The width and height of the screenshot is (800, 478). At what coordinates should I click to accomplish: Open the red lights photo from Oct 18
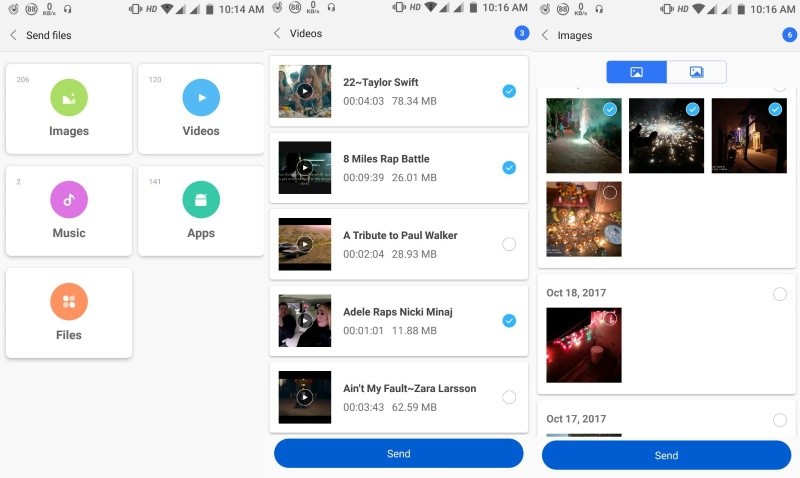(x=584, y=345)
